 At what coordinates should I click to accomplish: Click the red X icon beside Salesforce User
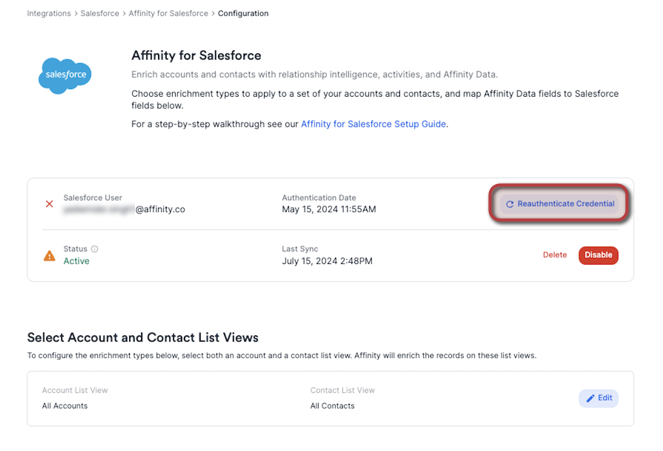[x=49, y=204]
